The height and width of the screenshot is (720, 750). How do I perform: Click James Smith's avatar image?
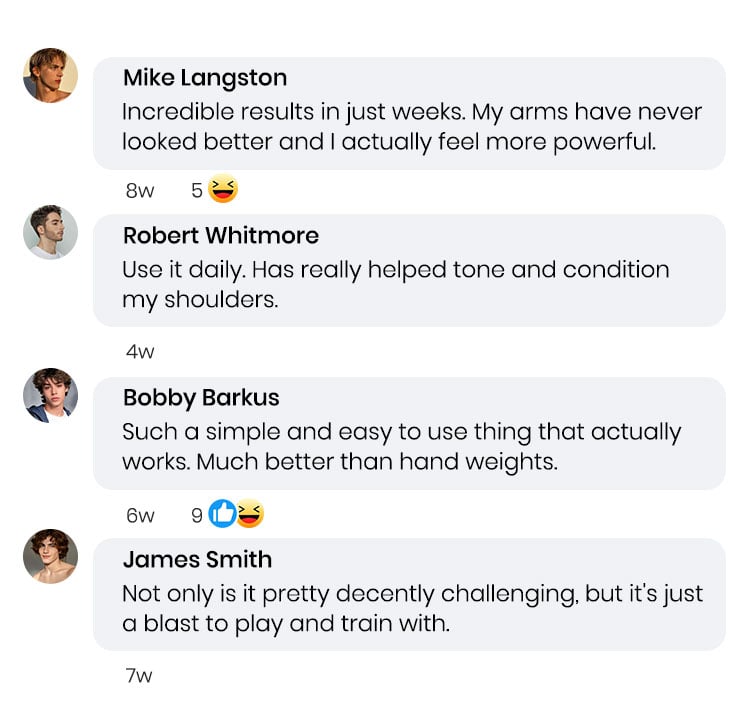(x=50, y=556)
